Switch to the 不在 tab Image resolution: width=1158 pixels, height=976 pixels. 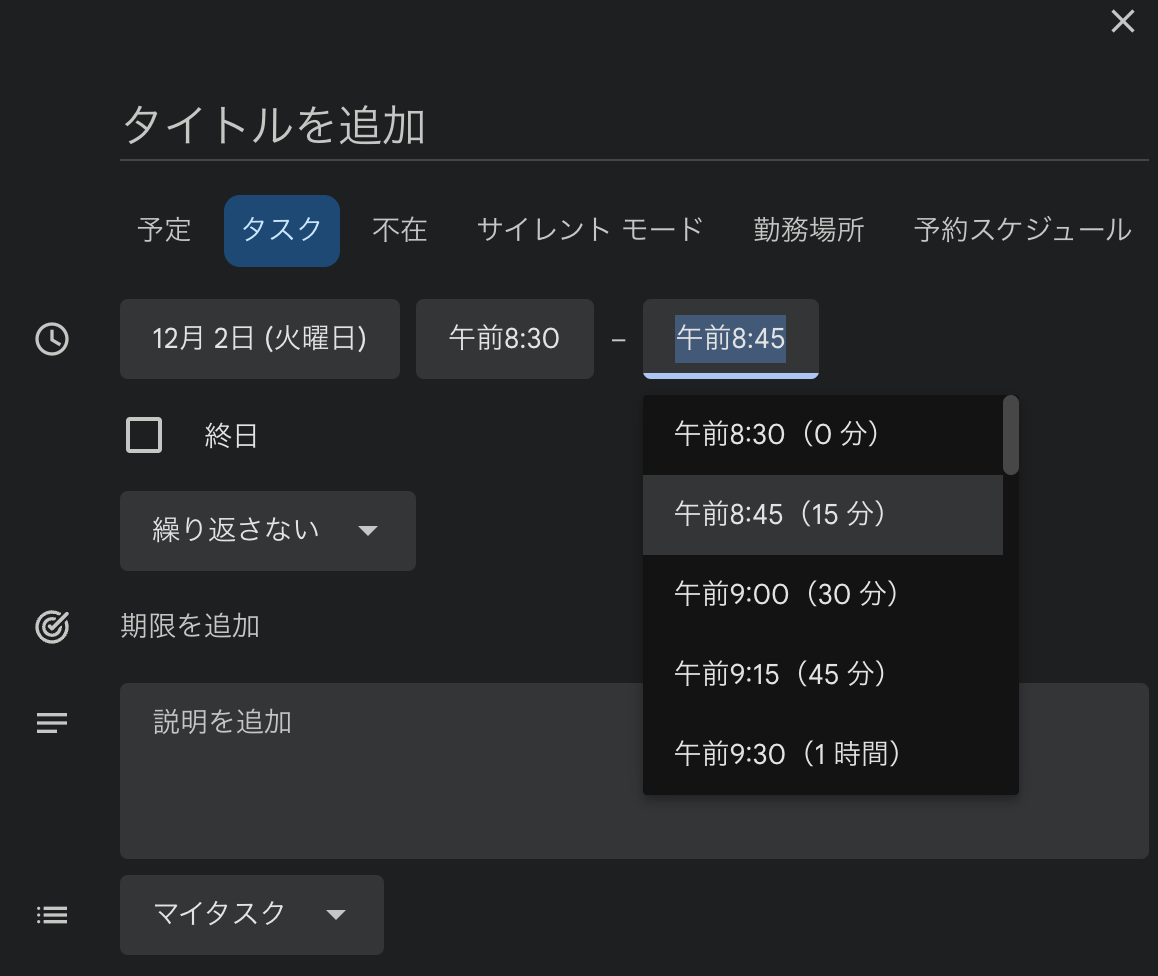(x=399, y=230)
